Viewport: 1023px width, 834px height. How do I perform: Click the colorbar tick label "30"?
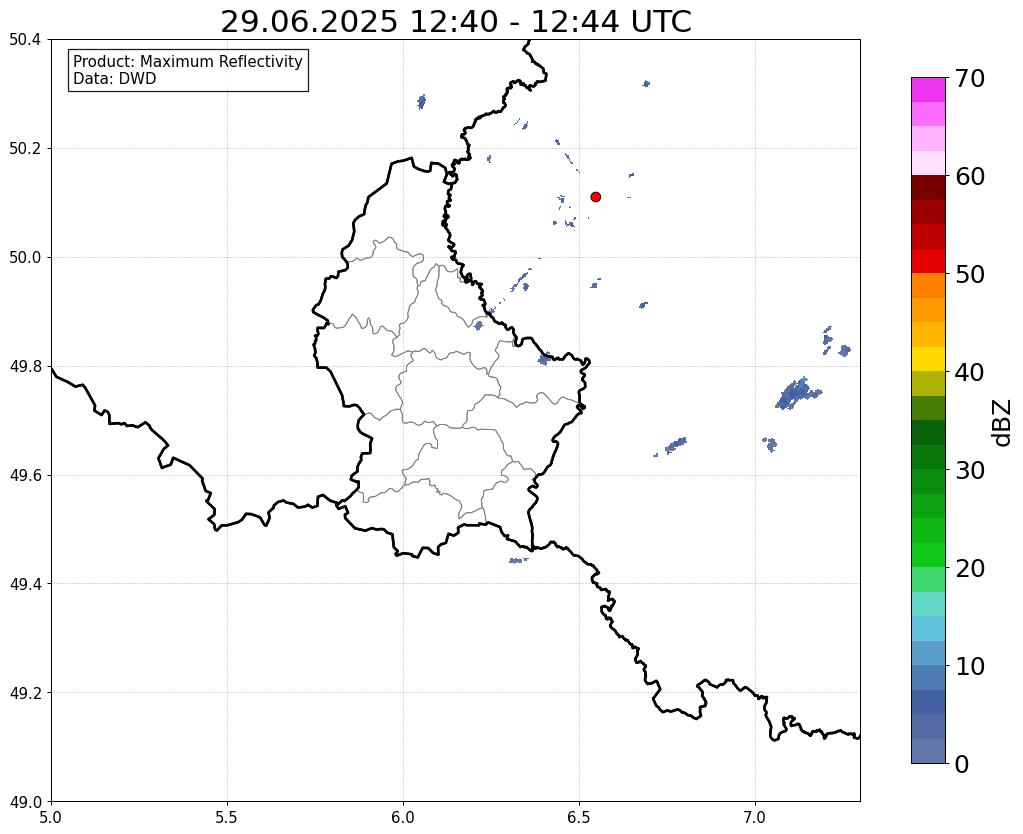970,470
